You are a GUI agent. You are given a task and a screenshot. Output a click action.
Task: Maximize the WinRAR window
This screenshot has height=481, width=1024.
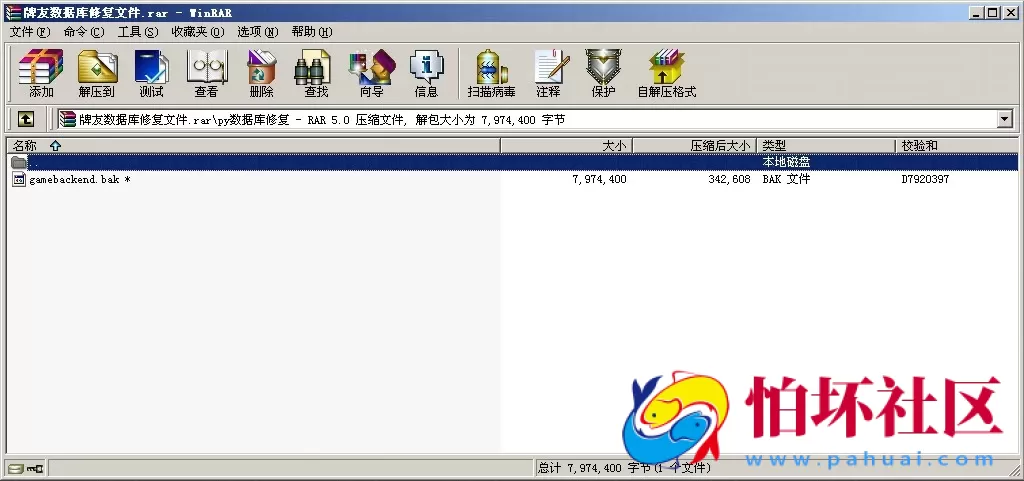[x=992, y=12]
